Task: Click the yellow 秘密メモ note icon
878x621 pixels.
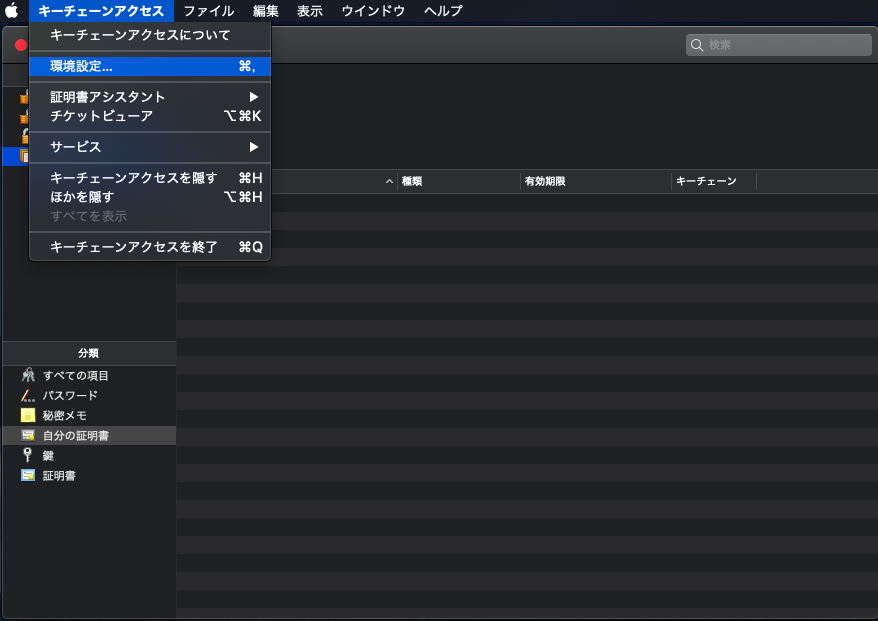Action: [x=28, y=416]
